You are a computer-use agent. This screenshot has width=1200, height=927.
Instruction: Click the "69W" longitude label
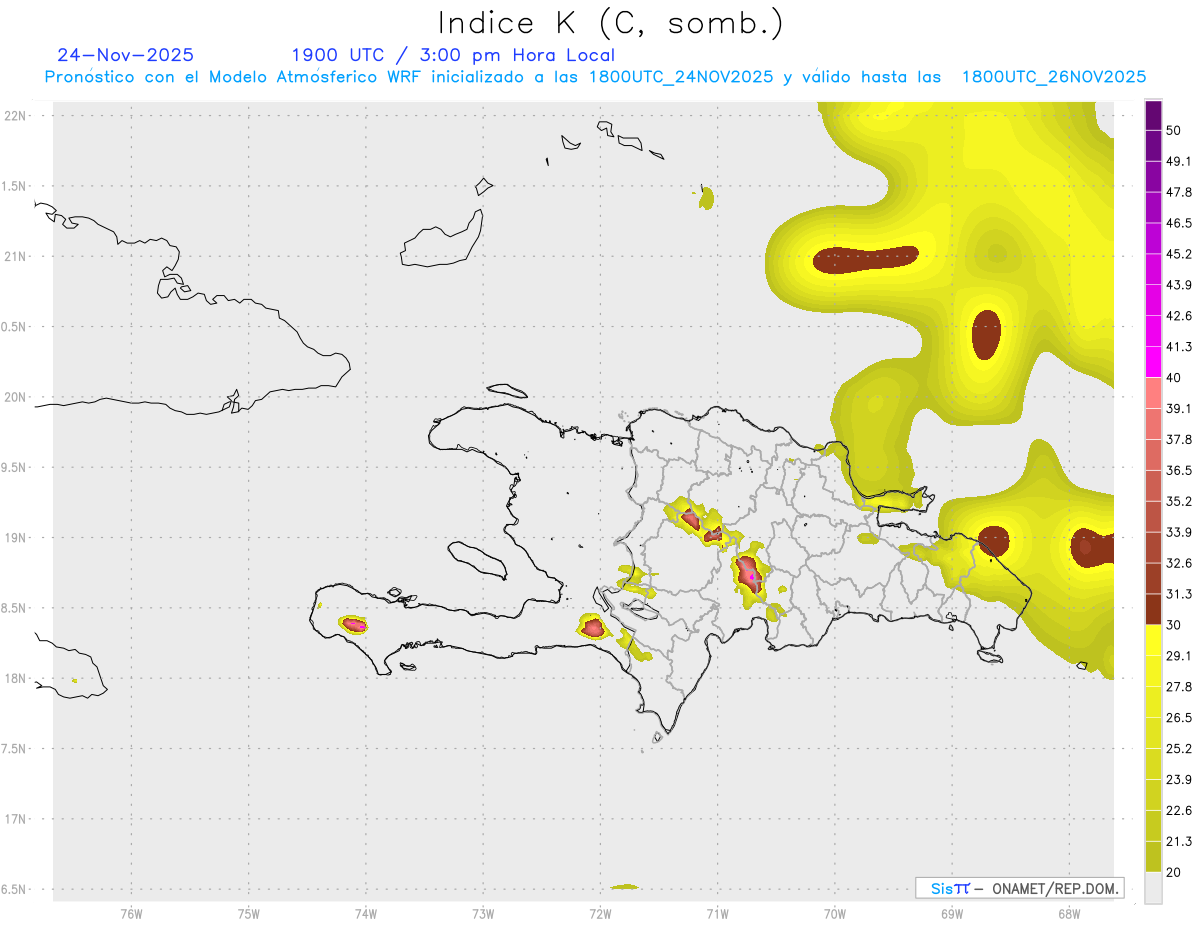952,913
